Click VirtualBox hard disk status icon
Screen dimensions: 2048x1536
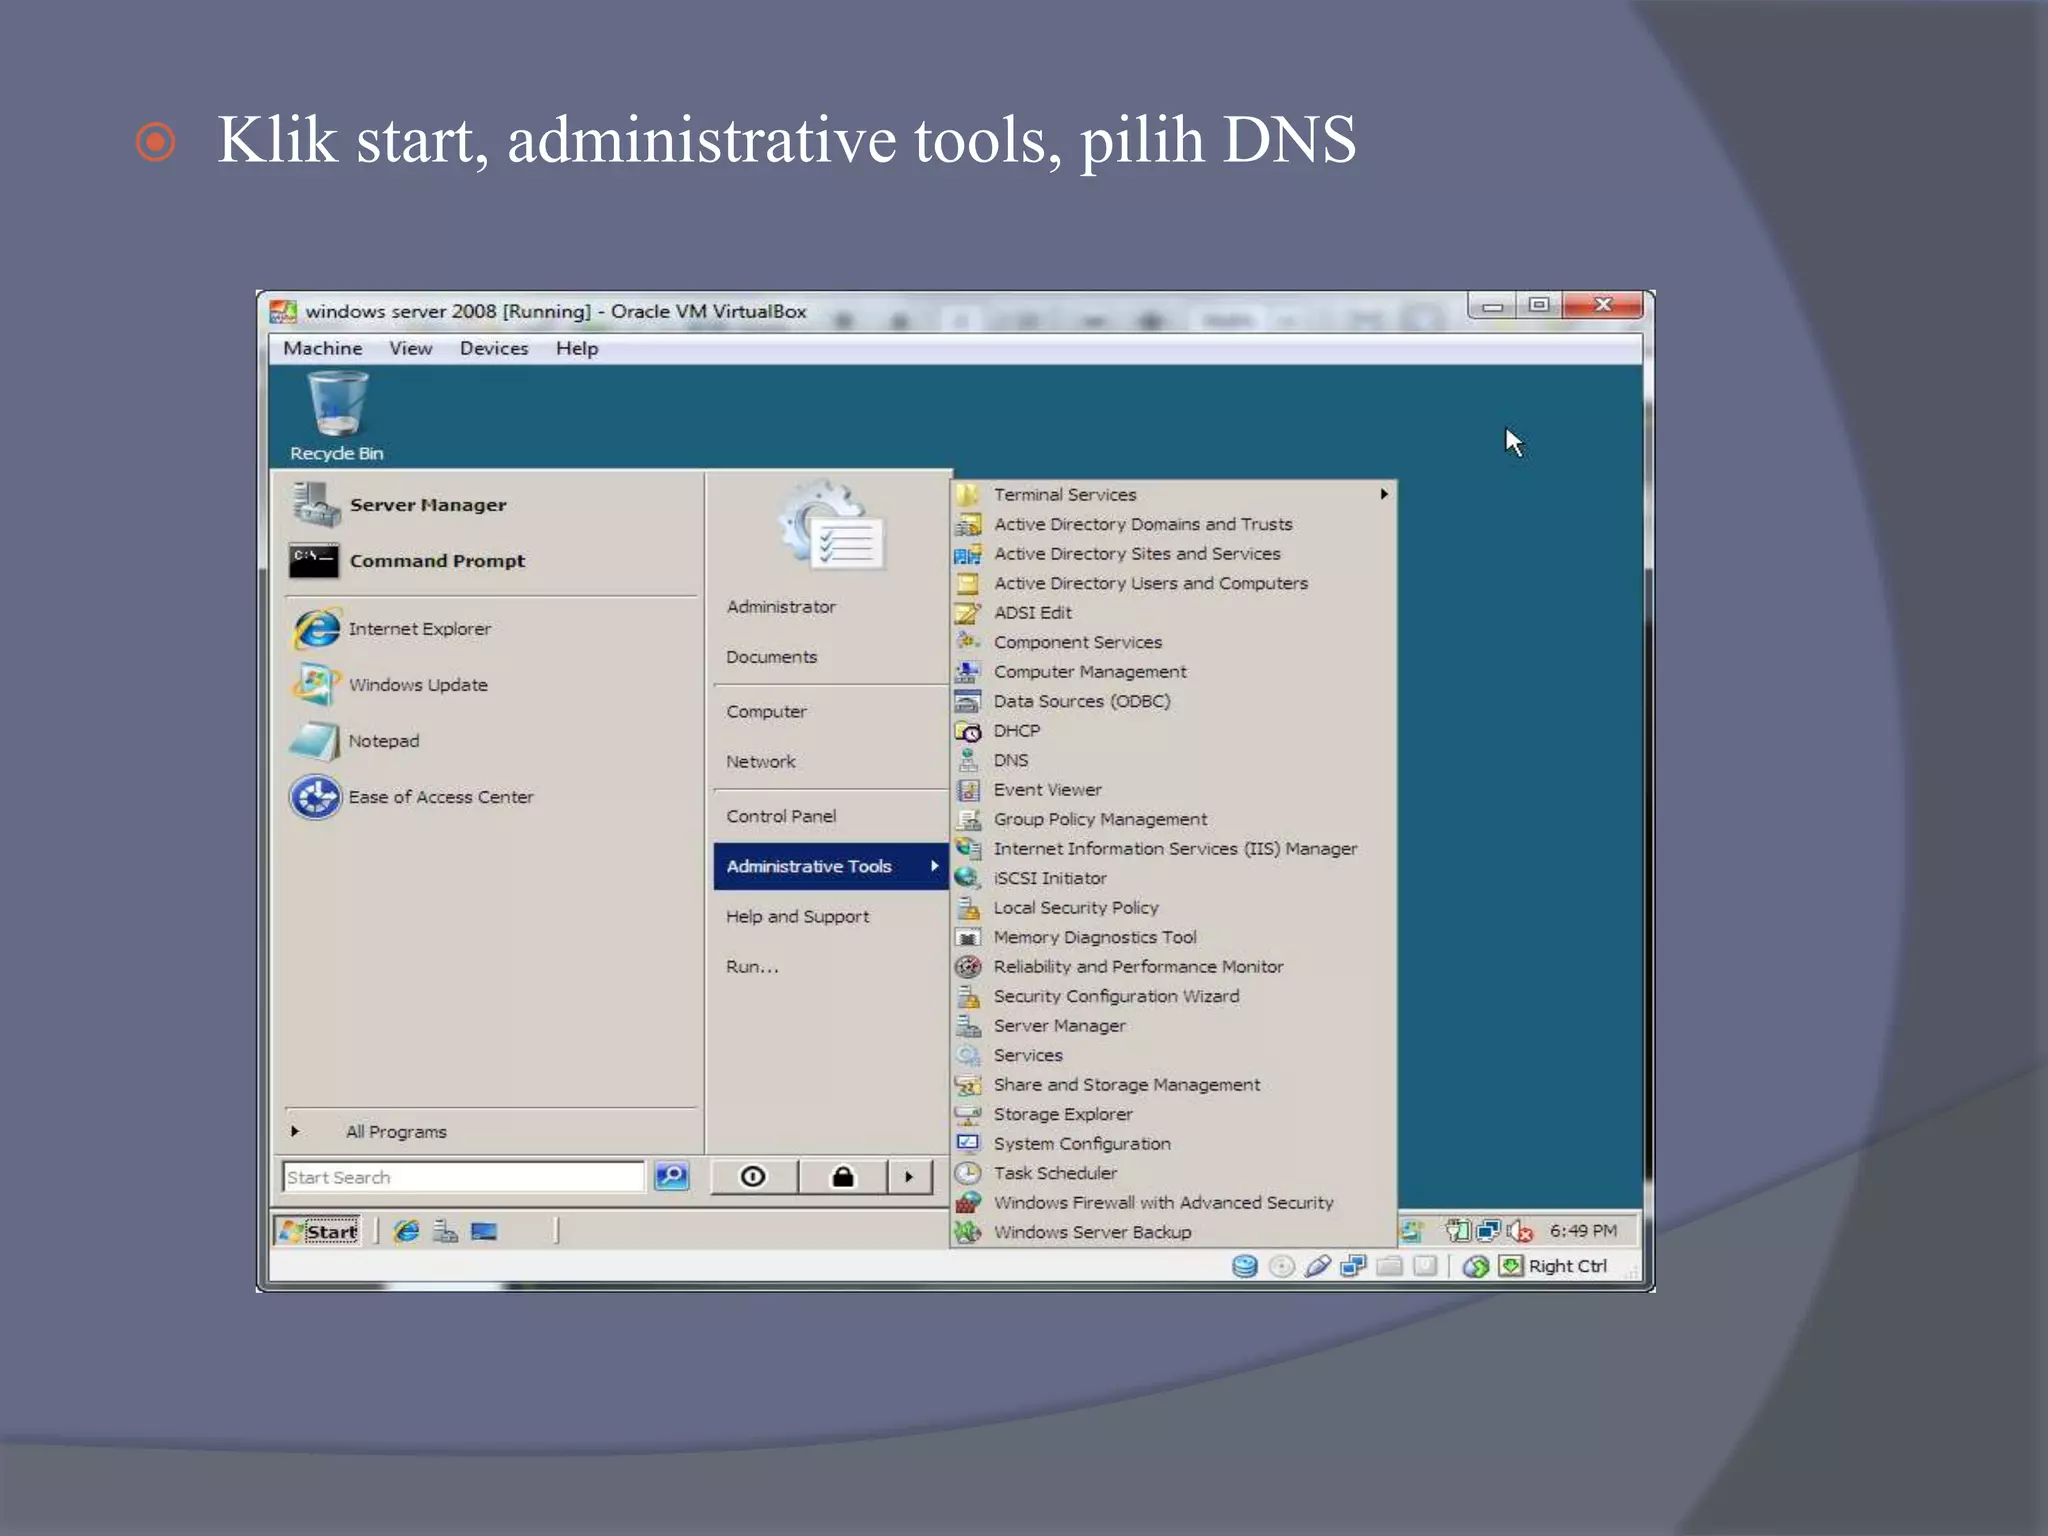coord(1245,1266)
